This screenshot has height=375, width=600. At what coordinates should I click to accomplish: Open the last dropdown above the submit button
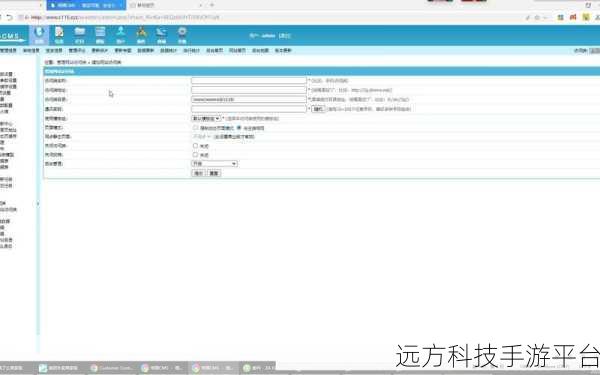214,164
